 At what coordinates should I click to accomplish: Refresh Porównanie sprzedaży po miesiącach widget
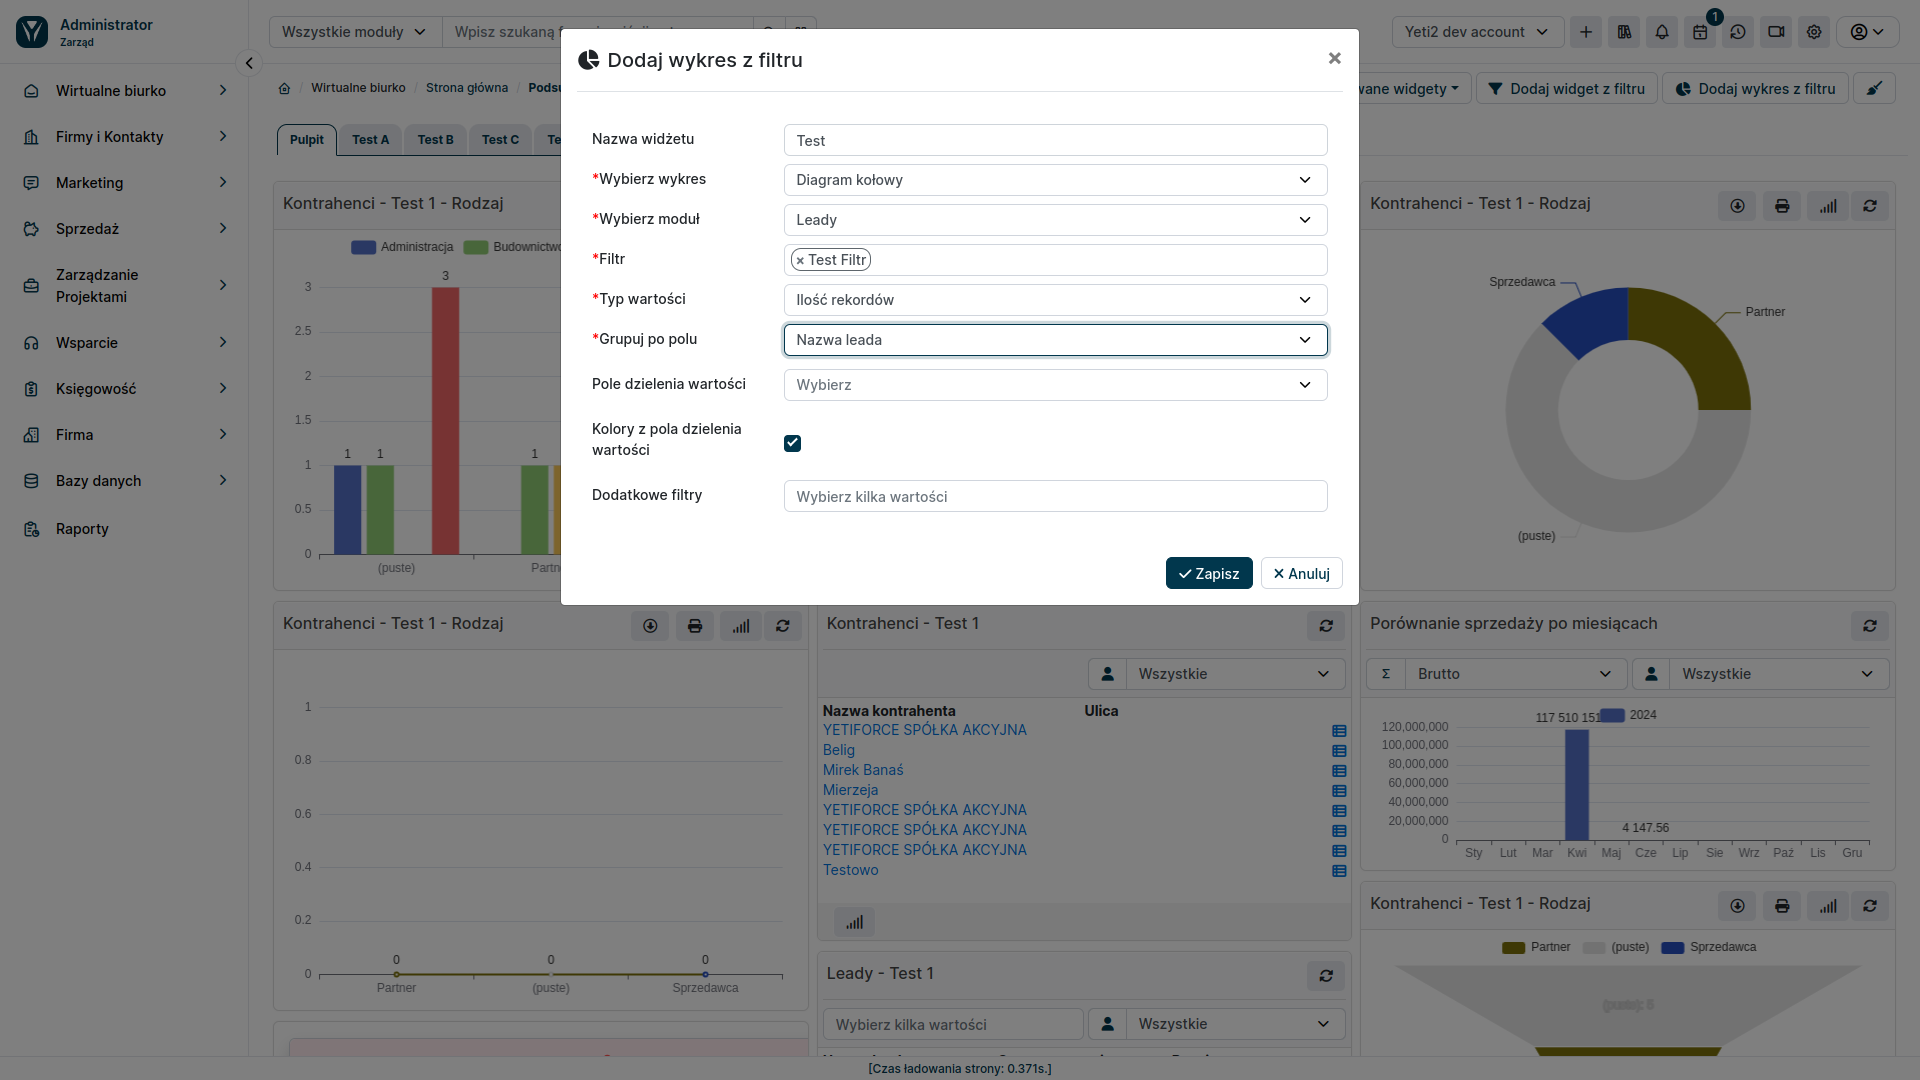(x=1870, y=626)
